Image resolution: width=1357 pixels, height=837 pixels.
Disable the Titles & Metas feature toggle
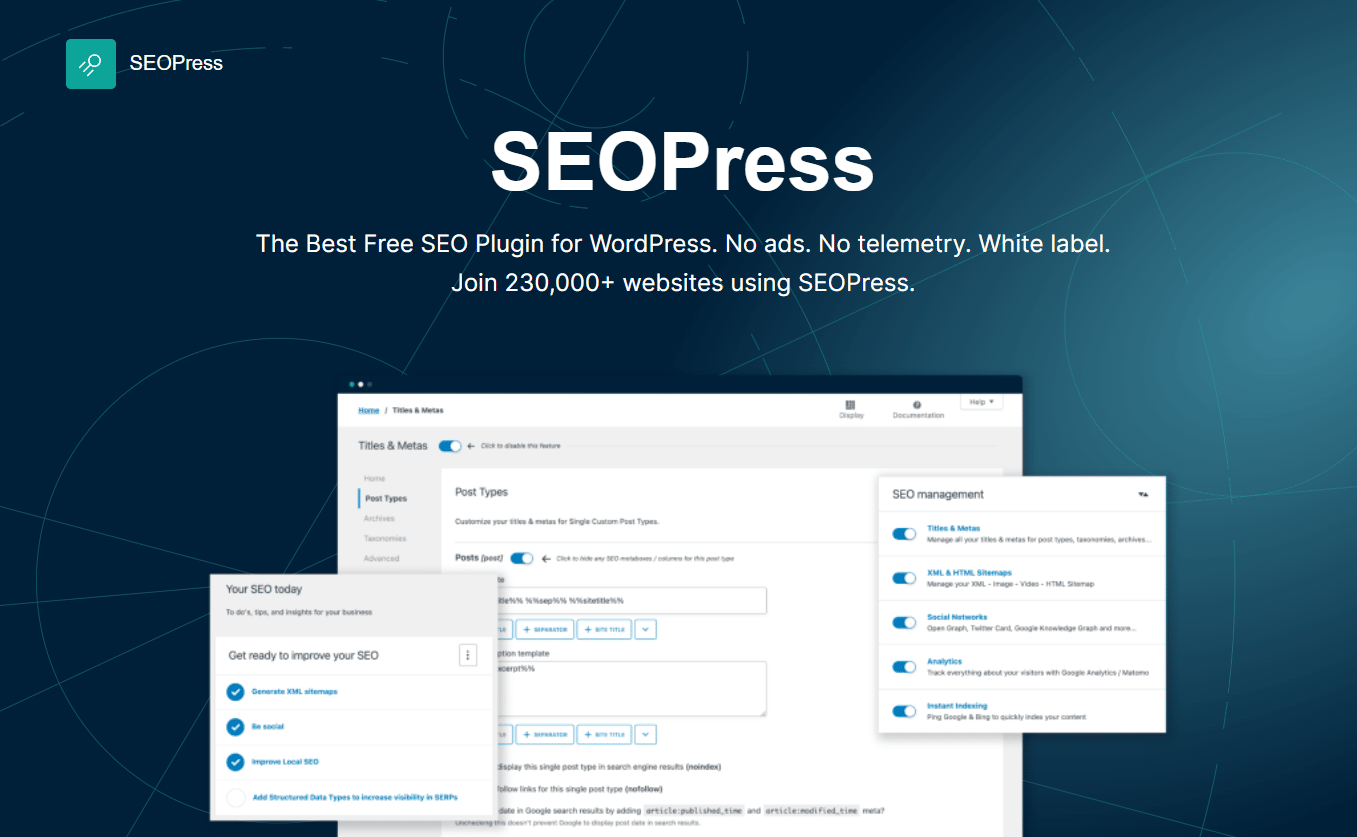coord(450,446)
